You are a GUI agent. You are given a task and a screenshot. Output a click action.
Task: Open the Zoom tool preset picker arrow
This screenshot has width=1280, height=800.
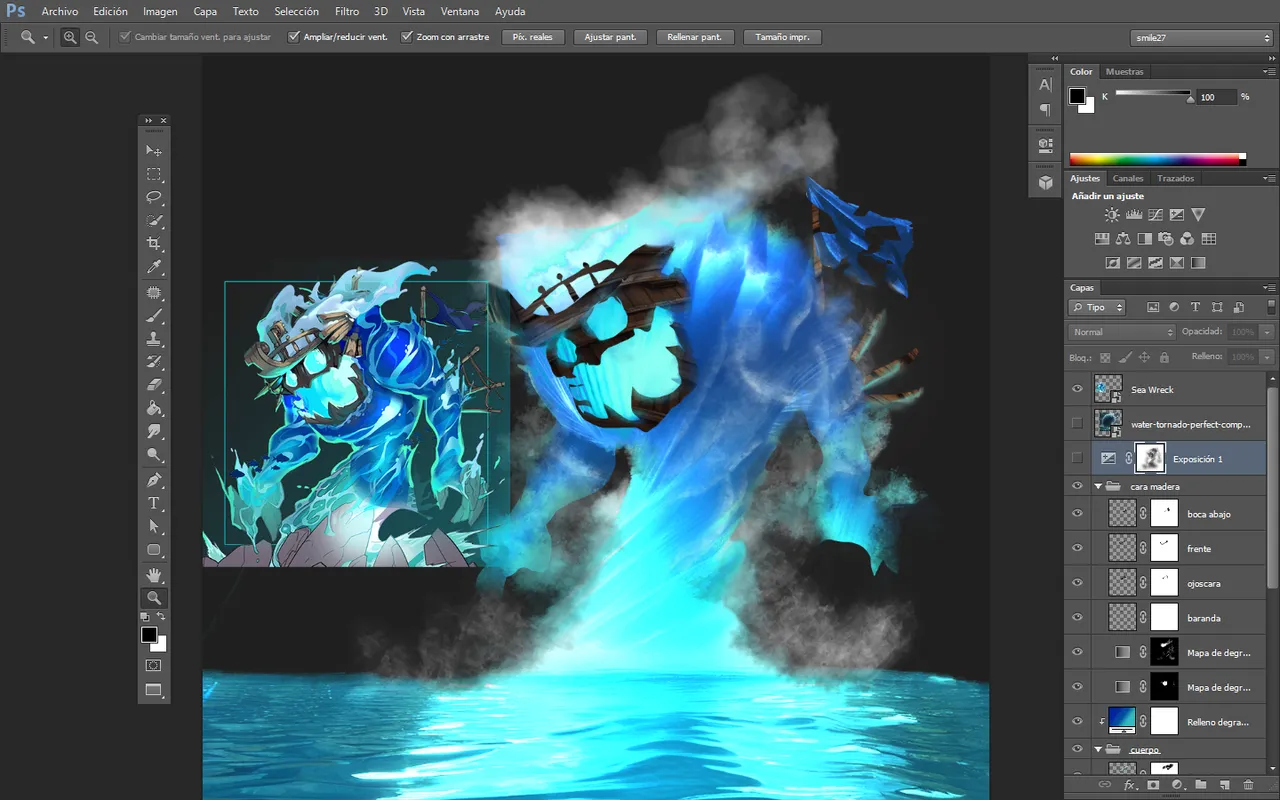46,38
